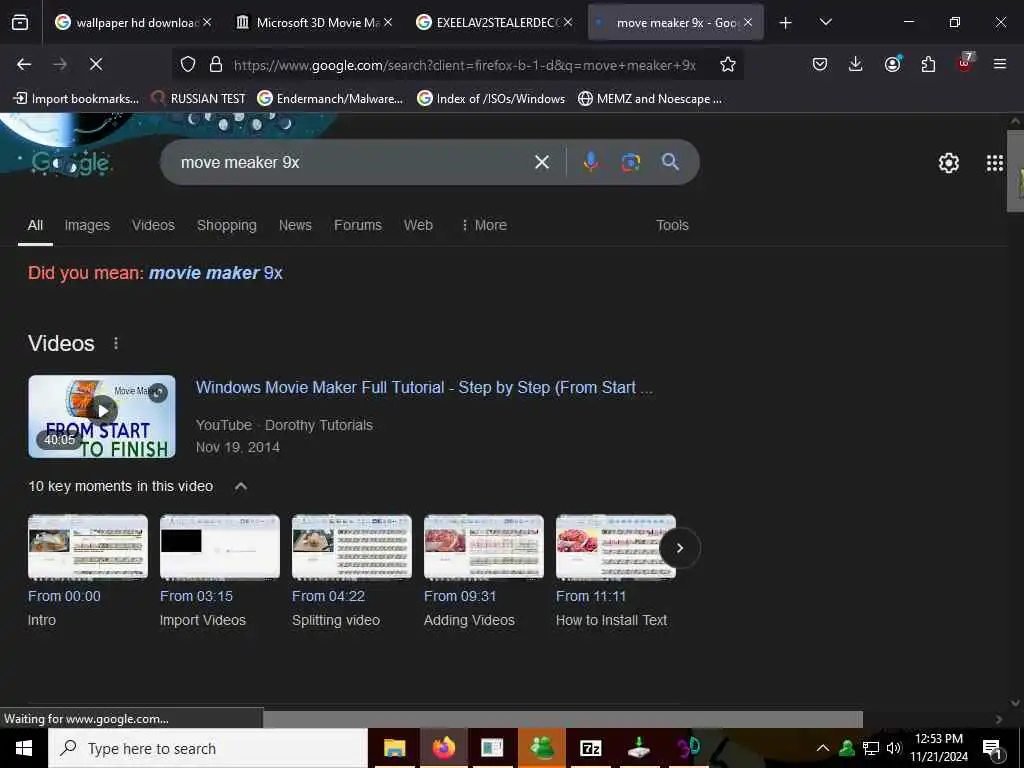Viewport: 1024px width, 768px height.
Task: Open the Save to Pocket button
Action: click(x=820, y=64)
